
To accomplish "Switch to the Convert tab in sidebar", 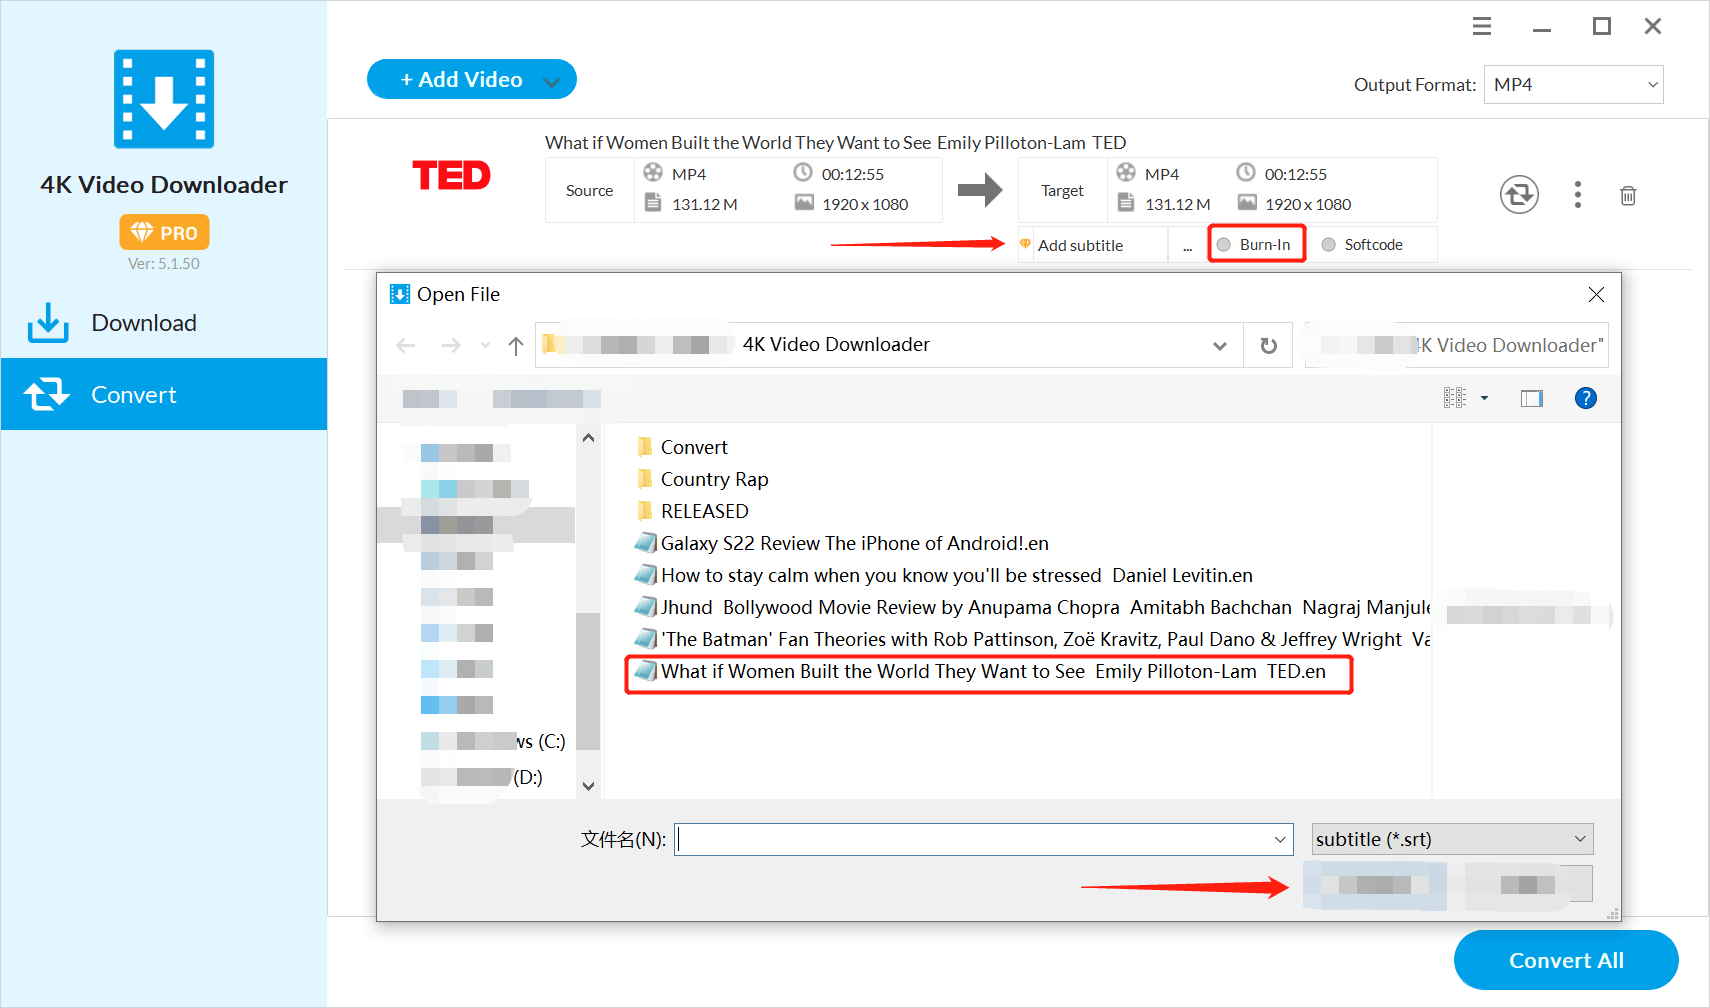I will click(x=134, y=395).
